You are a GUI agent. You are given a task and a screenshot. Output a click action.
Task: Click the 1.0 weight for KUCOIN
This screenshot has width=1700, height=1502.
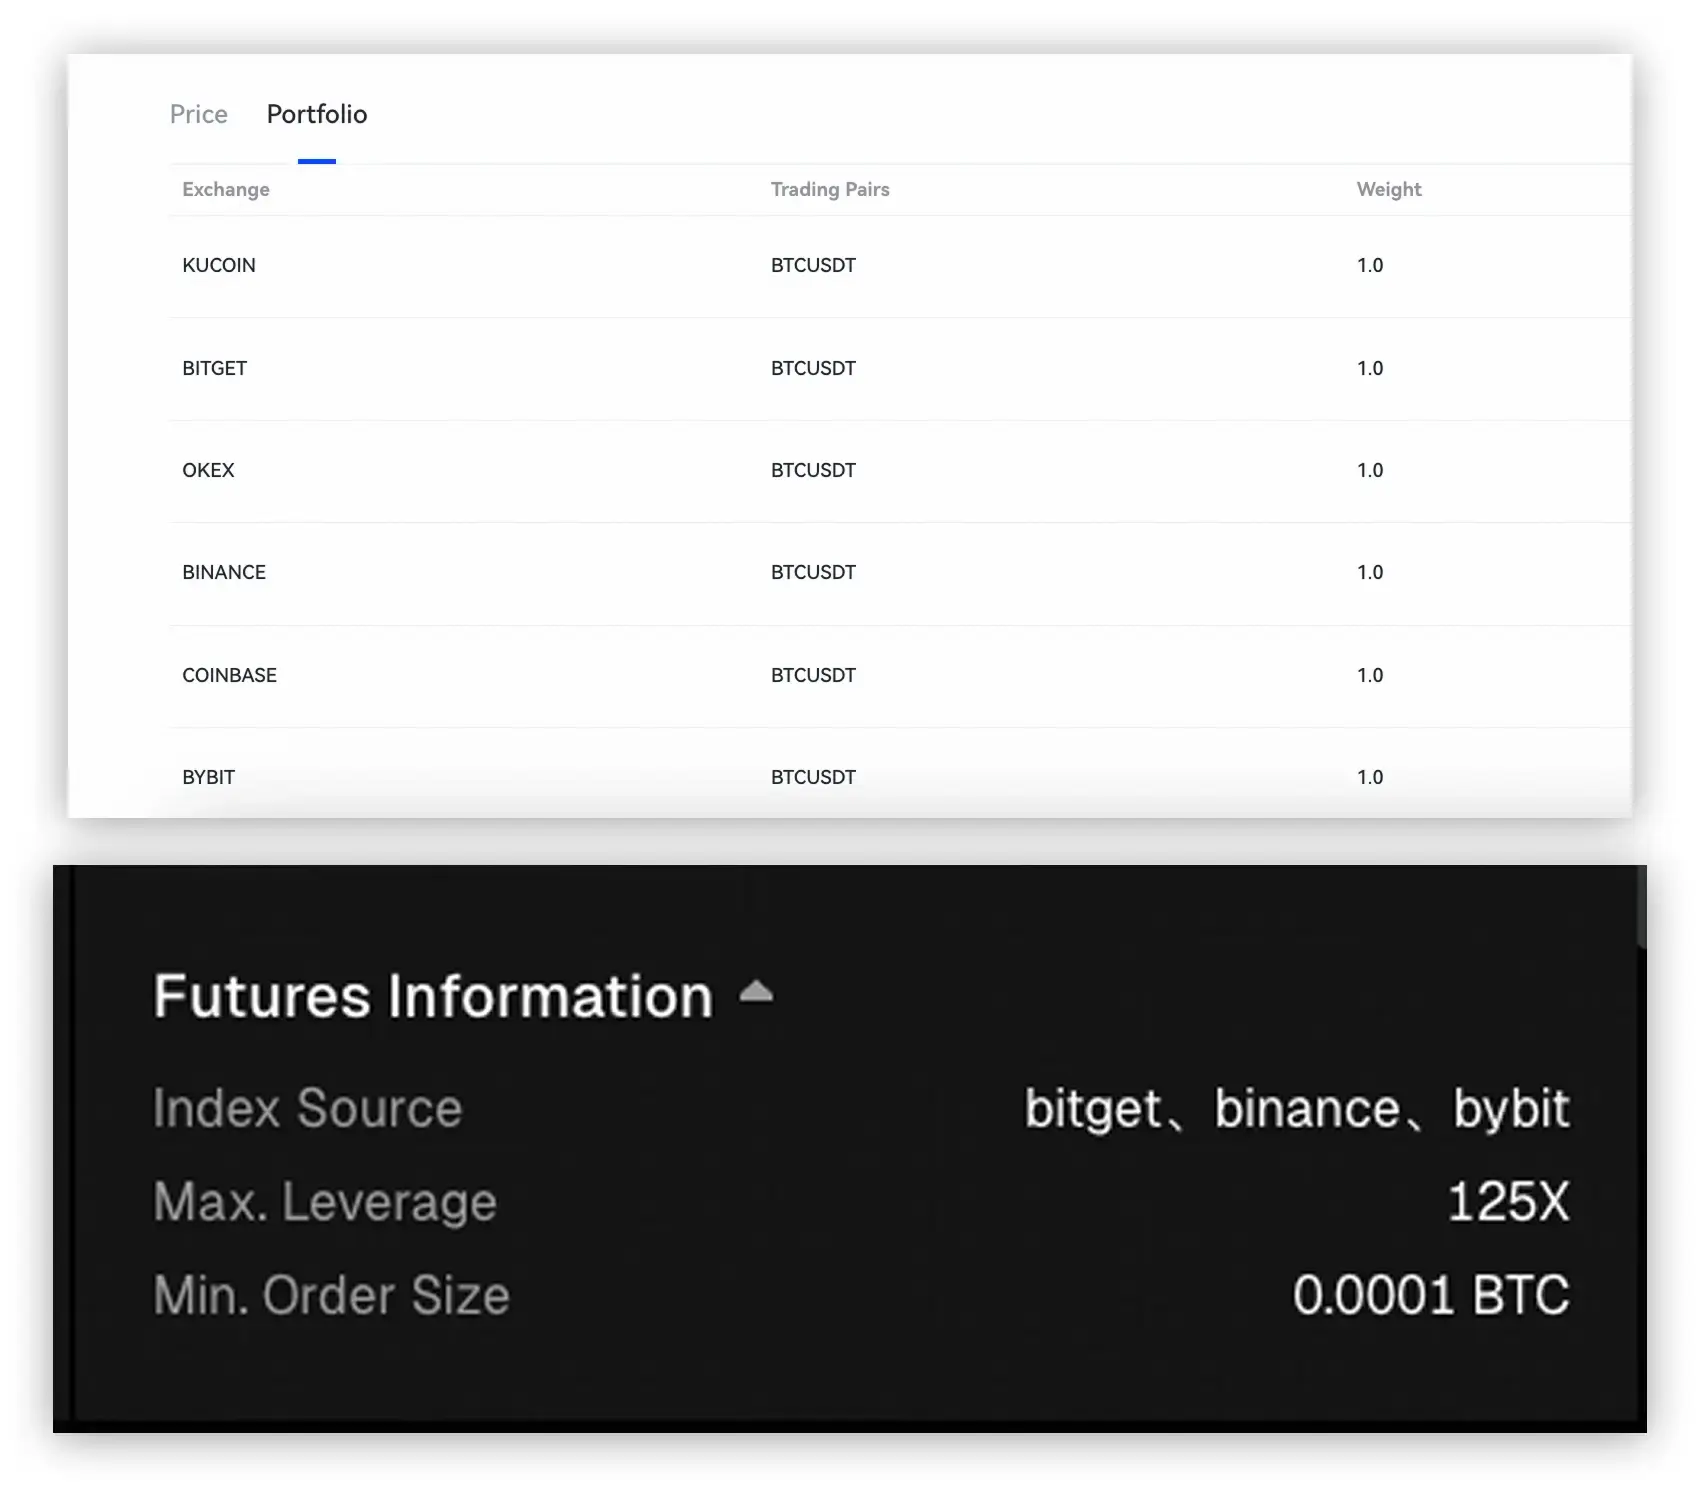(x=1370, y=265)
